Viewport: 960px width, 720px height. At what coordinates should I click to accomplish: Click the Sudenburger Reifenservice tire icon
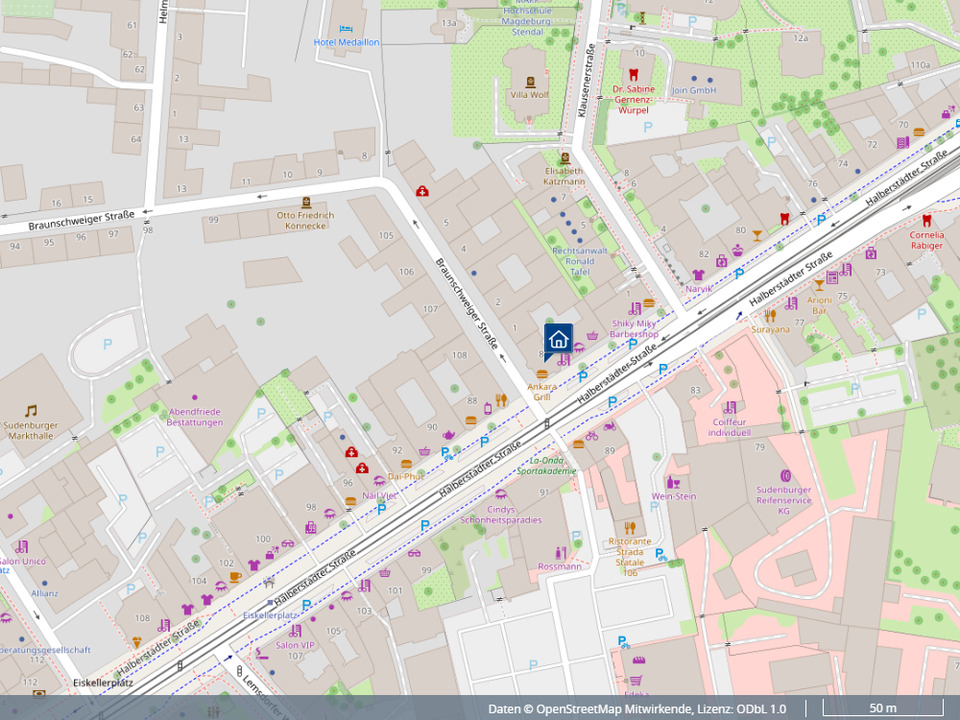coord(784,475)
